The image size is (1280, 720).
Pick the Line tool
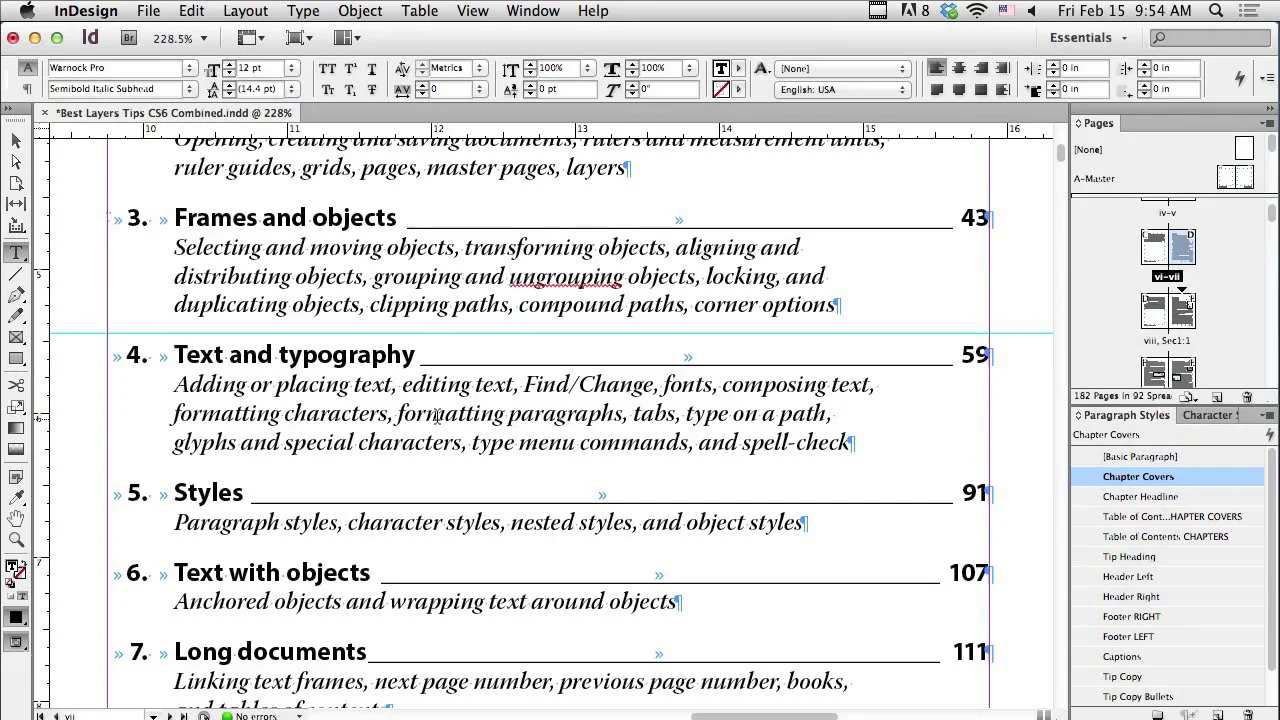[x=16, y=274]
